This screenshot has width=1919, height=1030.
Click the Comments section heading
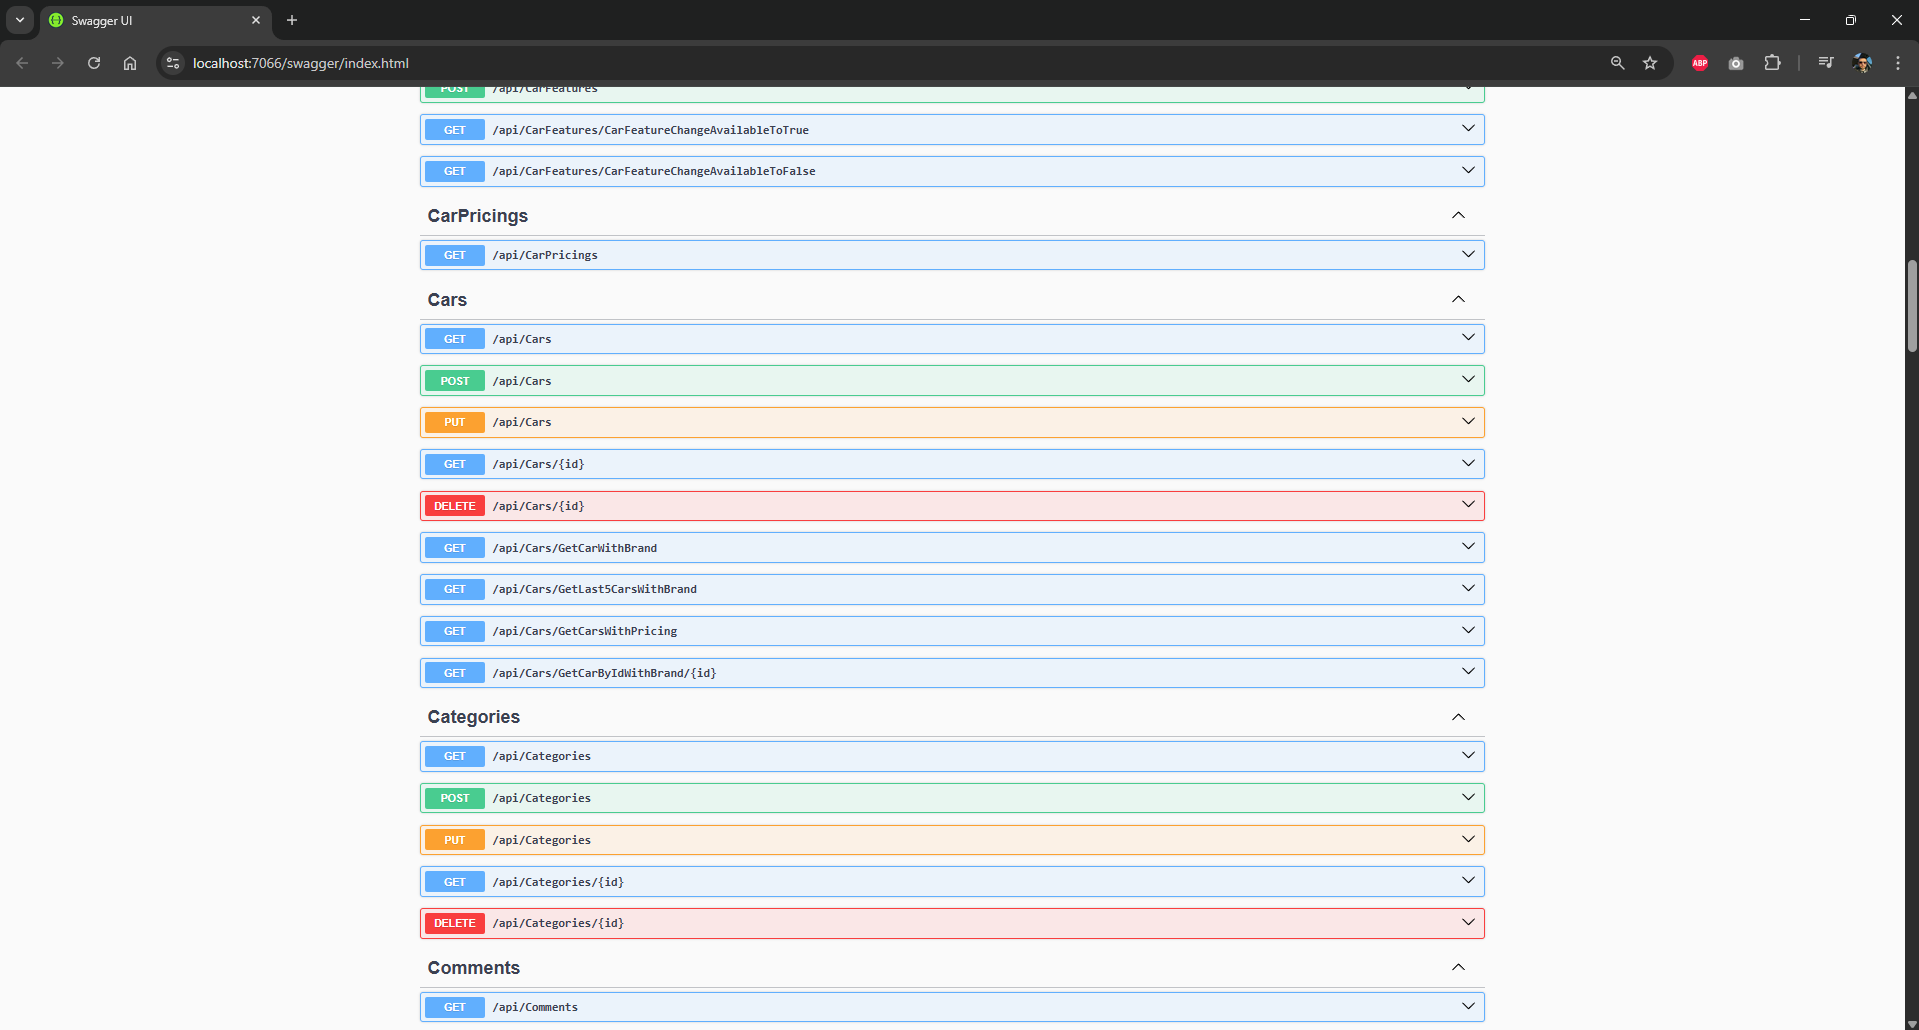(474, 968)
